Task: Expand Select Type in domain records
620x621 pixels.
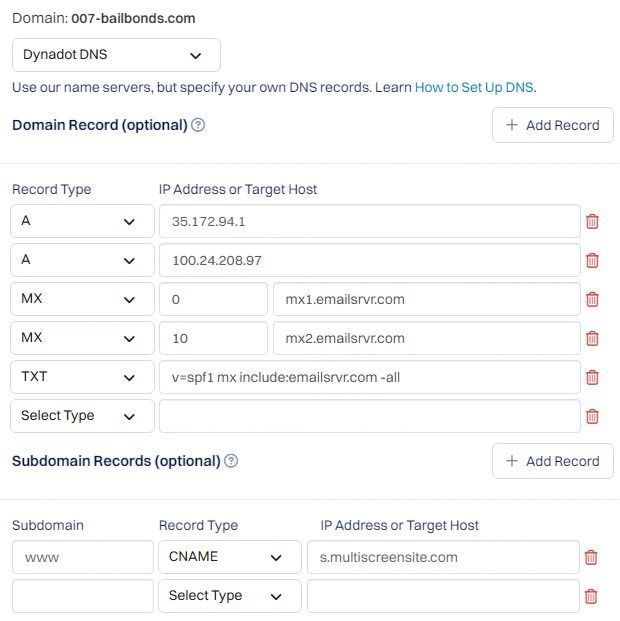Action: point(82,416)
